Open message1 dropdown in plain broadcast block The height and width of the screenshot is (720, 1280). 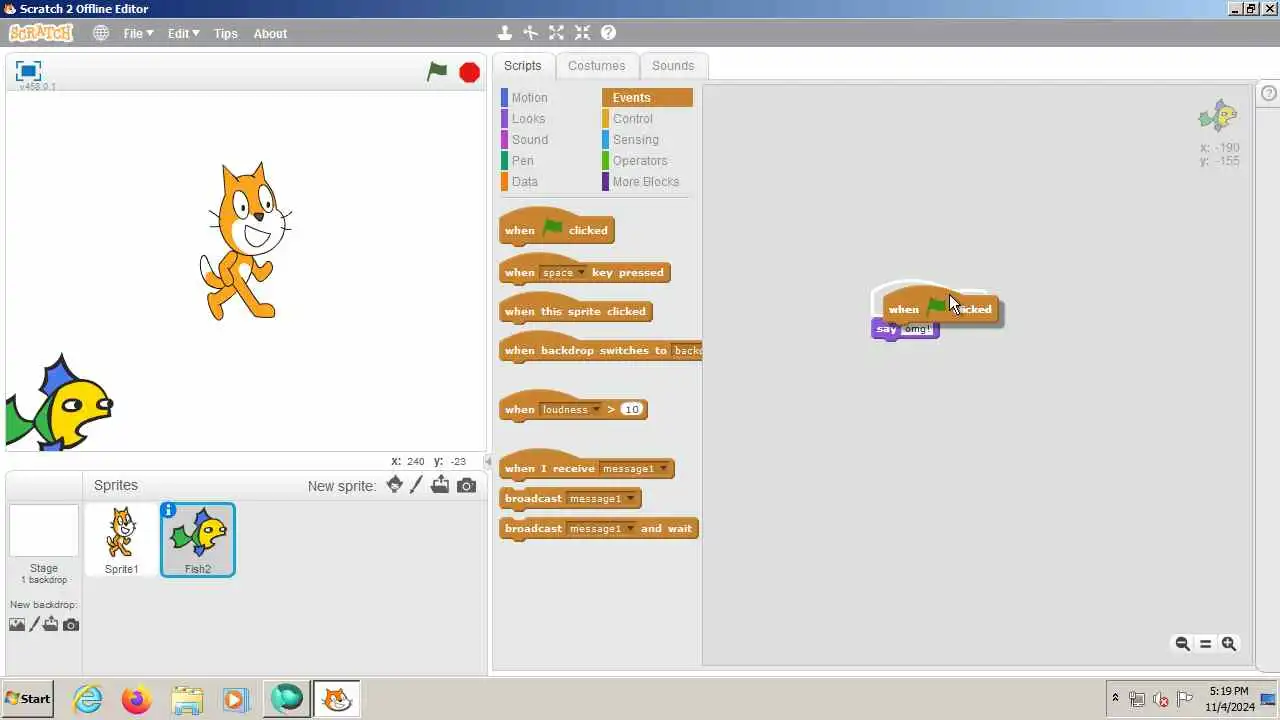pos(601,498)
